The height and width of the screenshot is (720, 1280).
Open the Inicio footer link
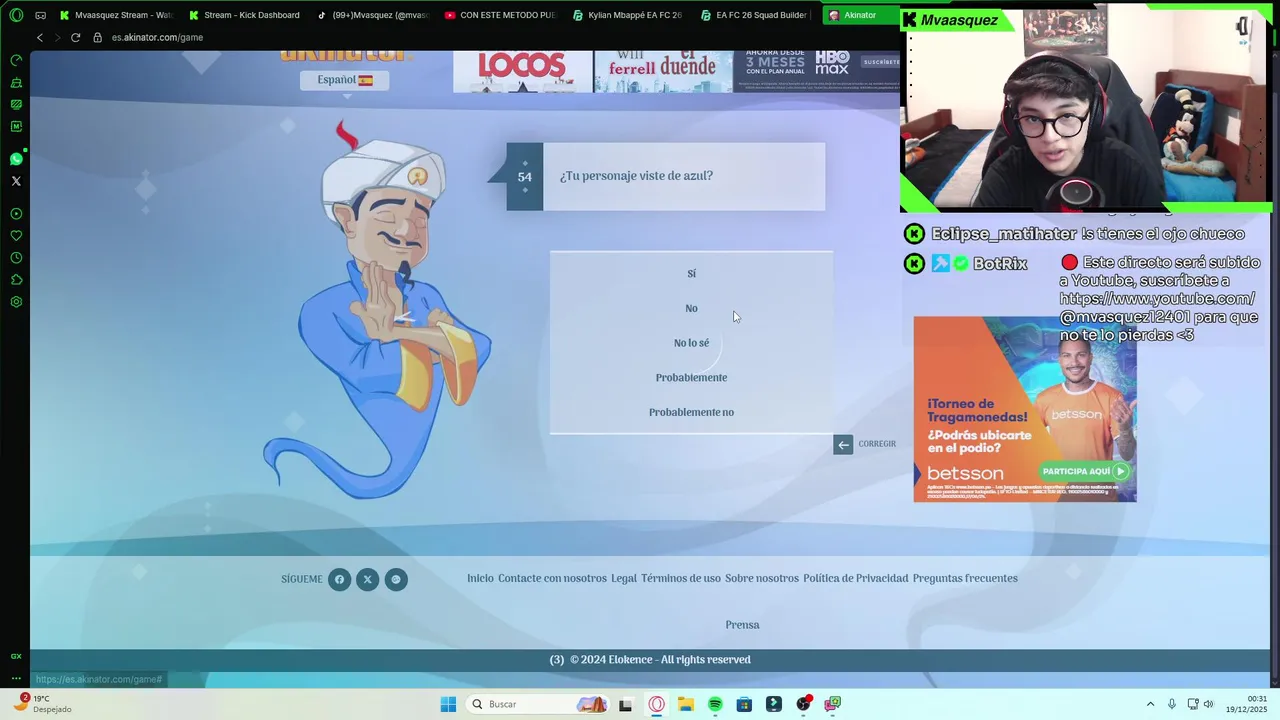480,578
